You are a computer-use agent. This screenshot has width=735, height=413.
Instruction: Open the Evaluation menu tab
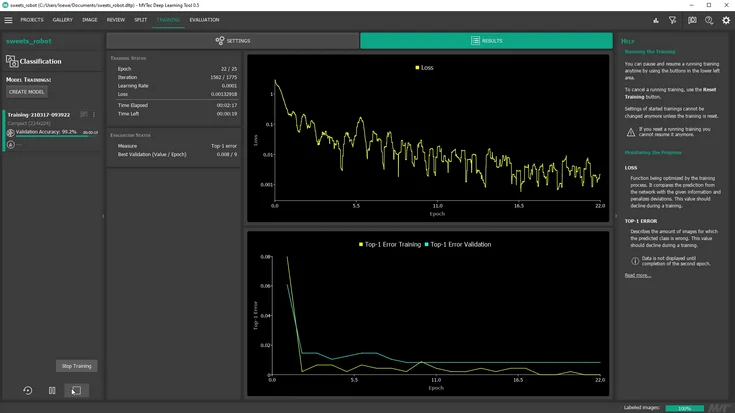click(x=204, y=20)
